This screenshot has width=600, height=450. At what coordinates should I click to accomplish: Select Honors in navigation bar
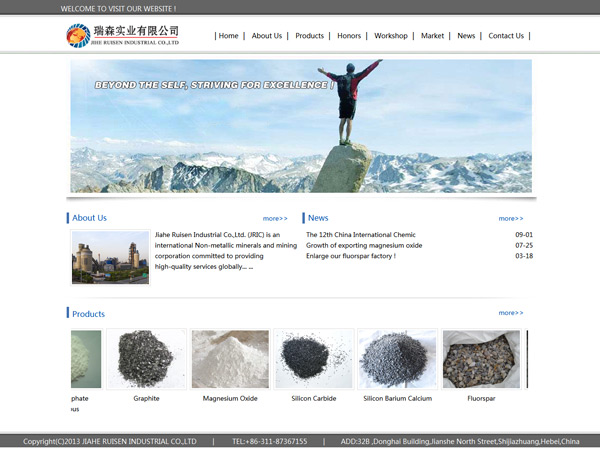pyautogui.click(x=349, y=36)
